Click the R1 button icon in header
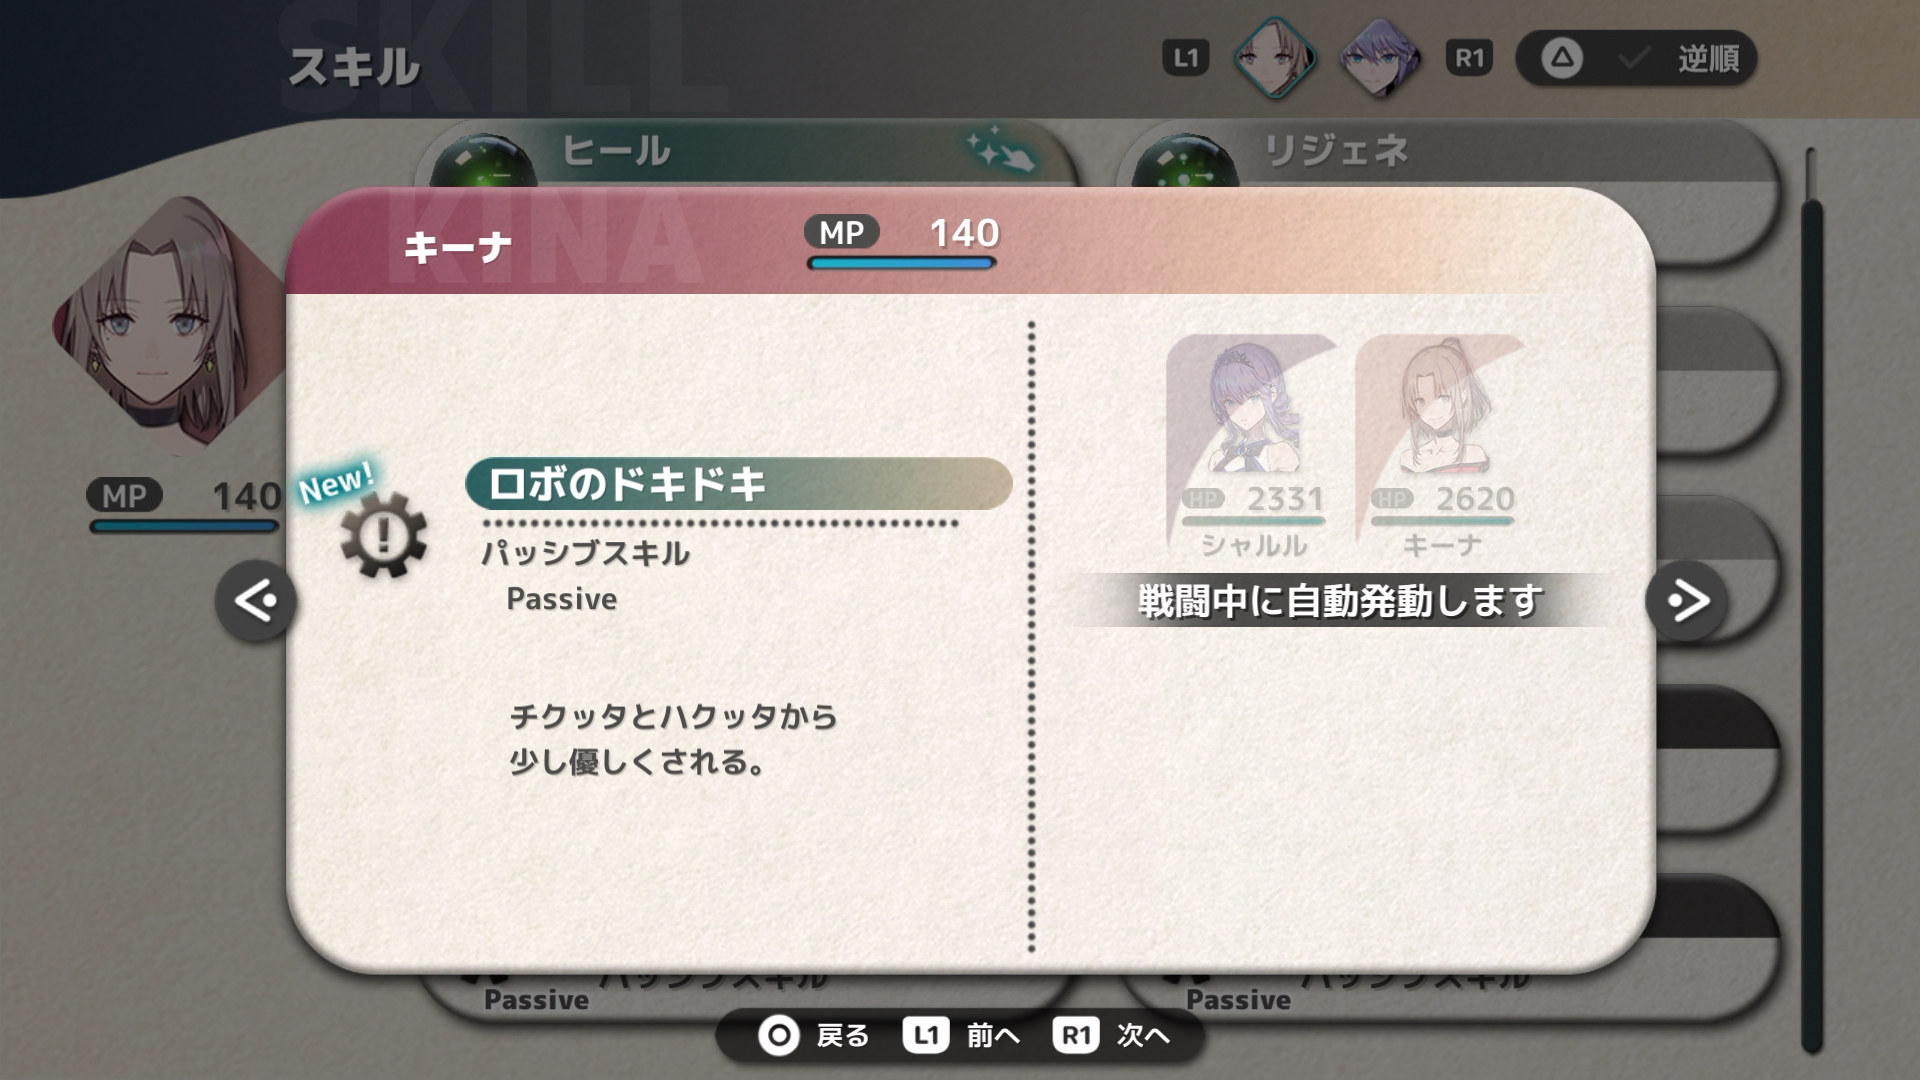This screenshot has width=1920, height=1080. click(x=1469, y=58)
